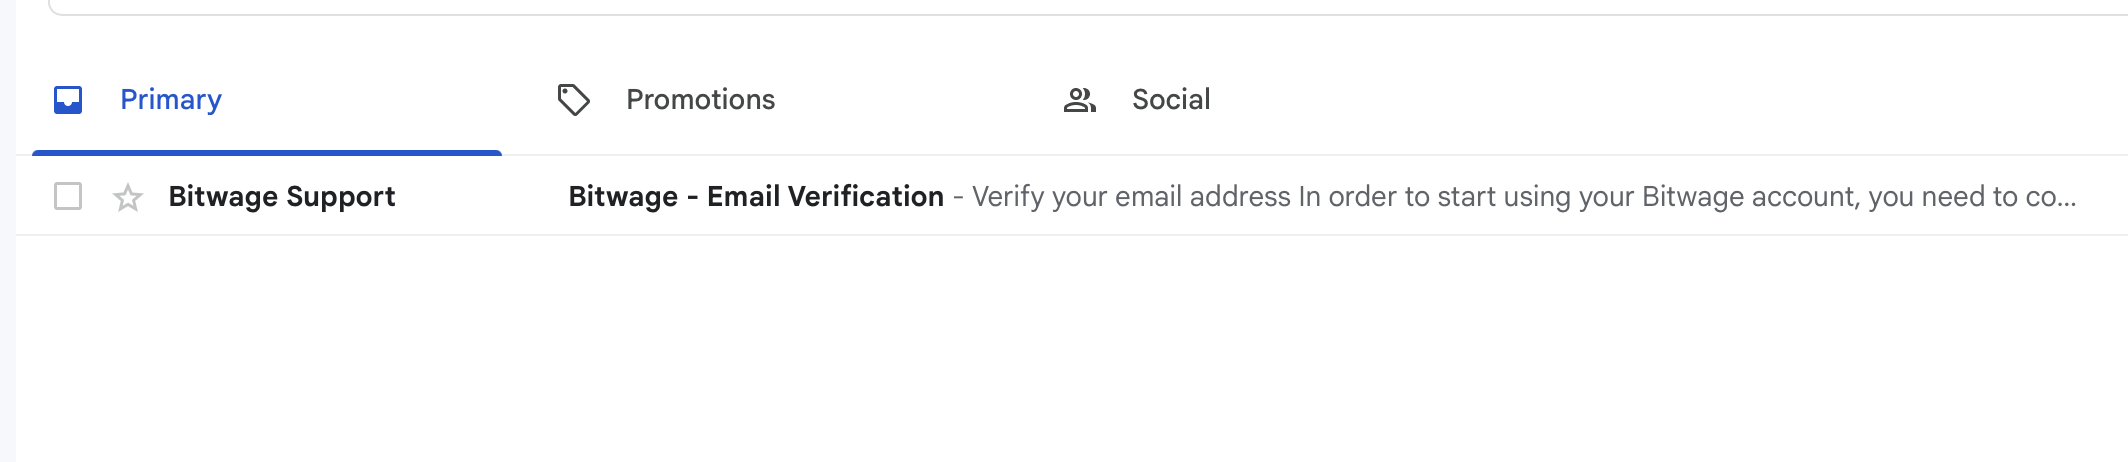Click the trailing ellipsis of the email snippet
Screen dimensions: 2128x462
(x=2064, y=198)
